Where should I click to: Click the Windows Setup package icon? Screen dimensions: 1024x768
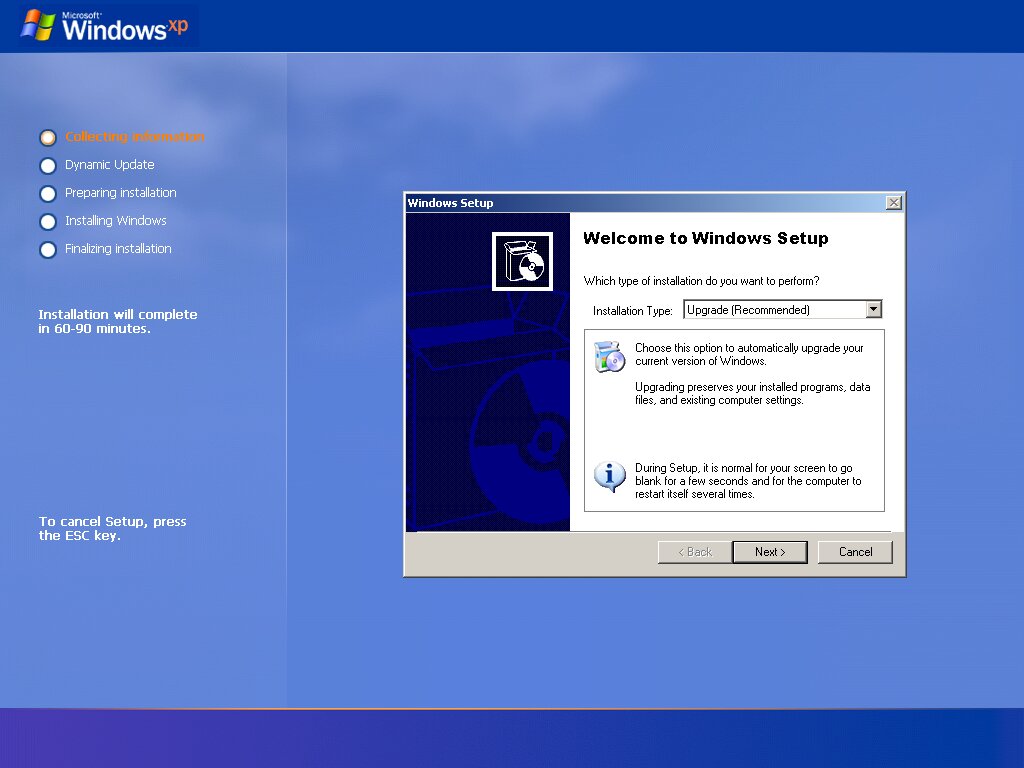click(x=523, y=259)
